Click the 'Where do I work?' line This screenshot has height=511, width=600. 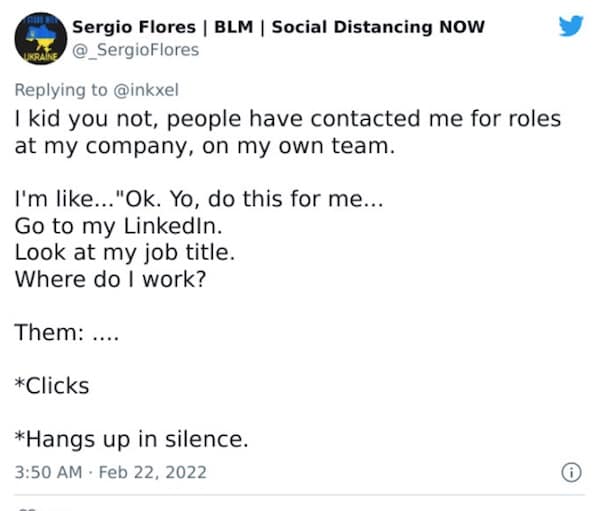(x=110, y=278)
